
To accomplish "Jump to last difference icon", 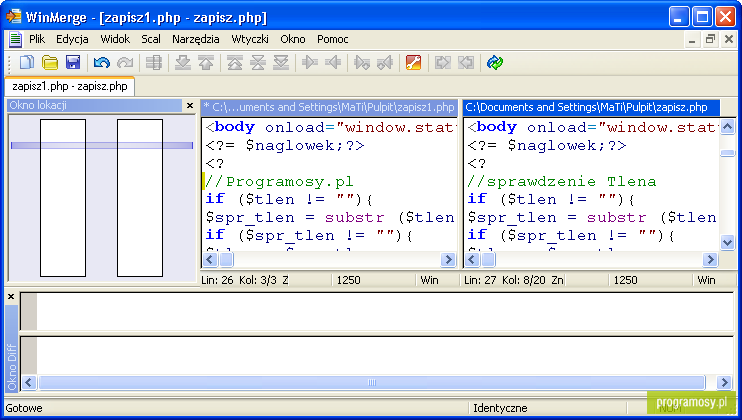I will [x=281, y=62].
